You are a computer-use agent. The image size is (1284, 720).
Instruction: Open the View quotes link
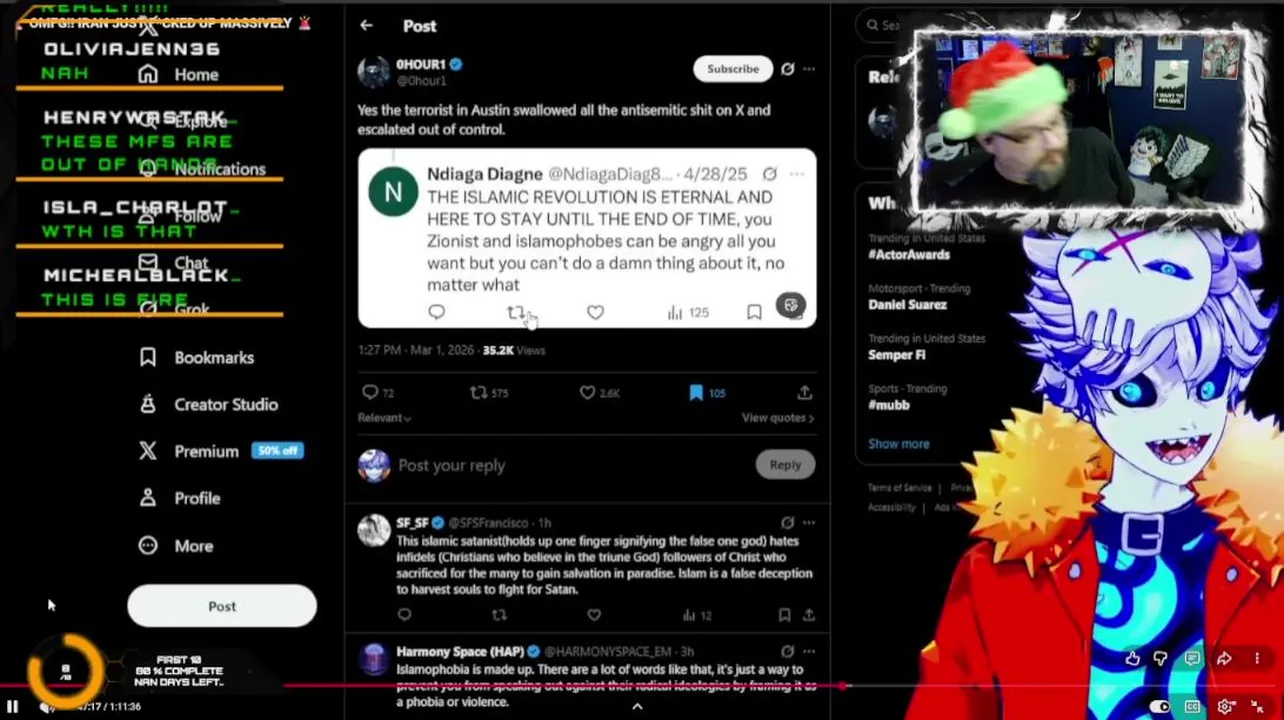pos(778,418)
